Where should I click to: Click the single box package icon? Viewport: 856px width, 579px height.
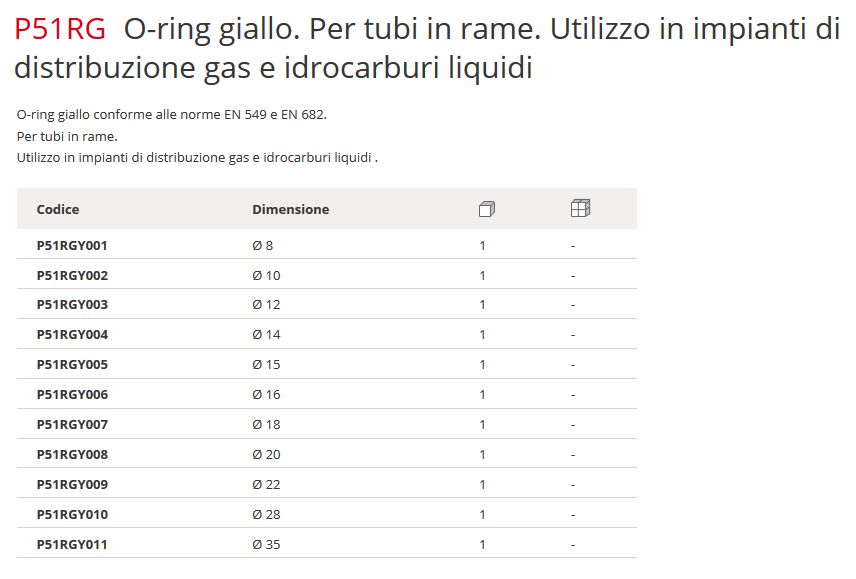486,209
